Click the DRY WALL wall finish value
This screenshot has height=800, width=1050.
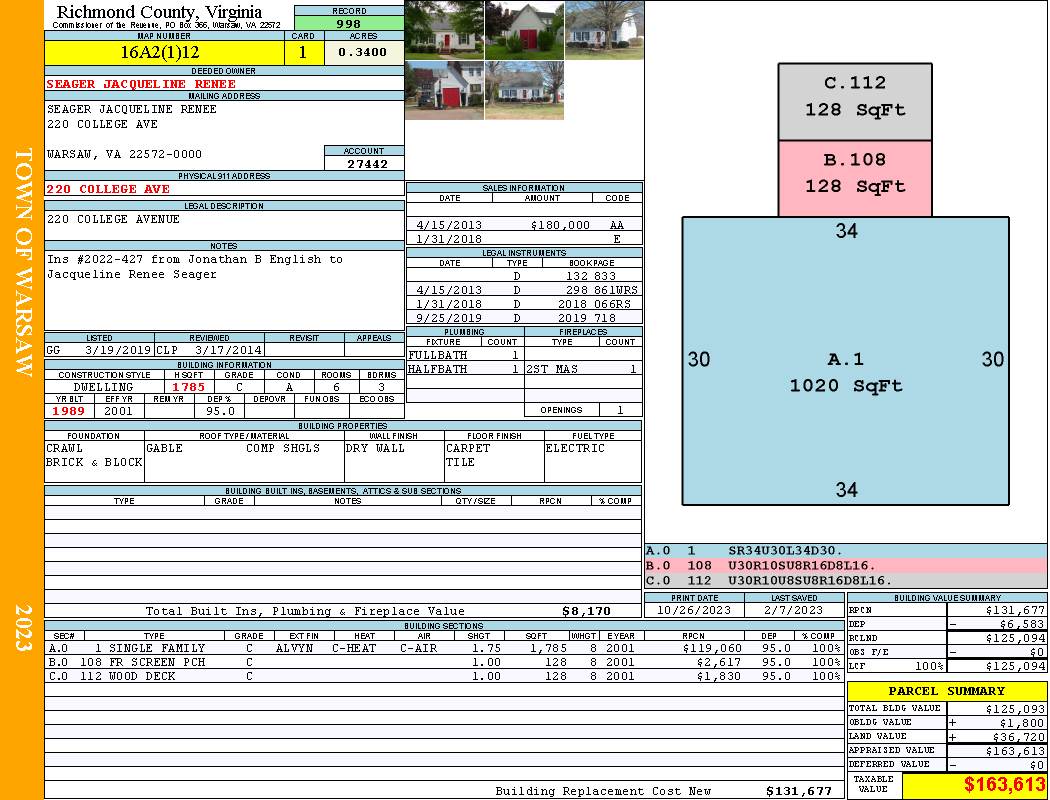tap(375, 448)
